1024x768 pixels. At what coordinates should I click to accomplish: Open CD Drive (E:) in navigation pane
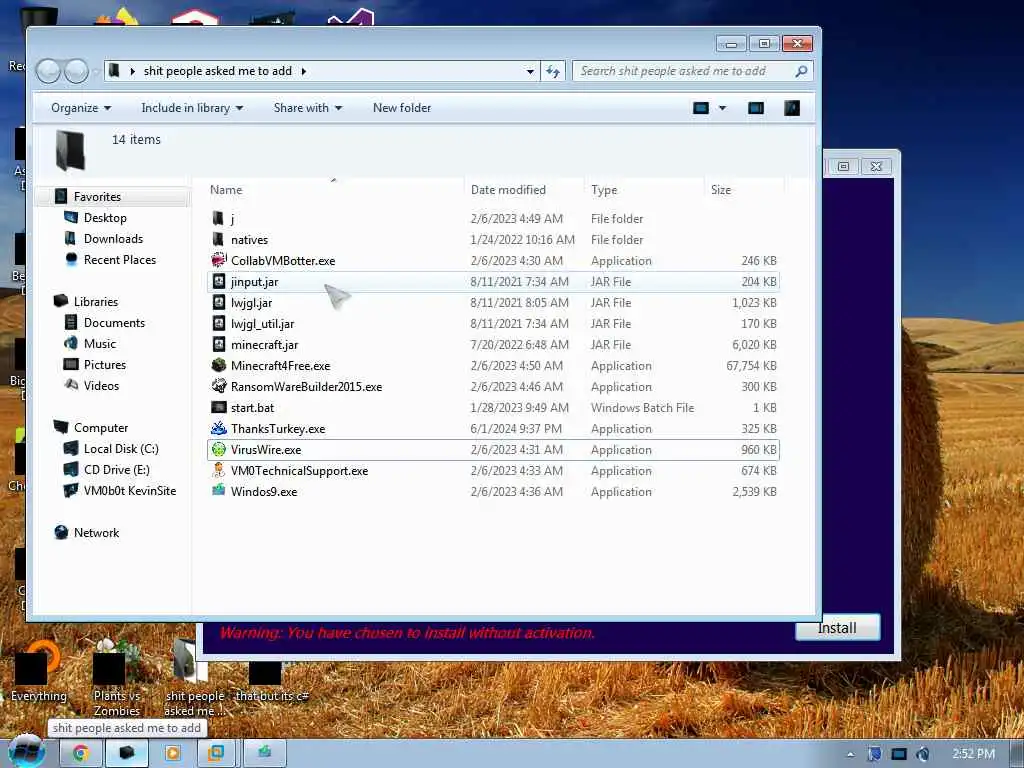pyautogui.click(x=116, y=470)
